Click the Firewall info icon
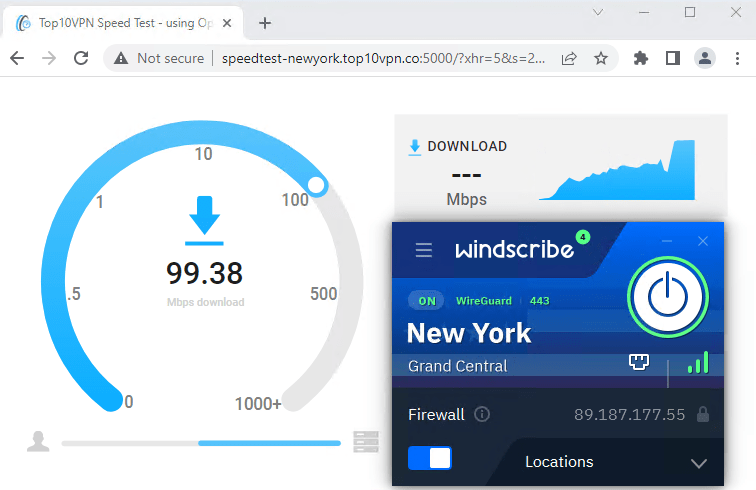This screenshot has height=490, width=756. pyautogui.click(x=482, y=414)
